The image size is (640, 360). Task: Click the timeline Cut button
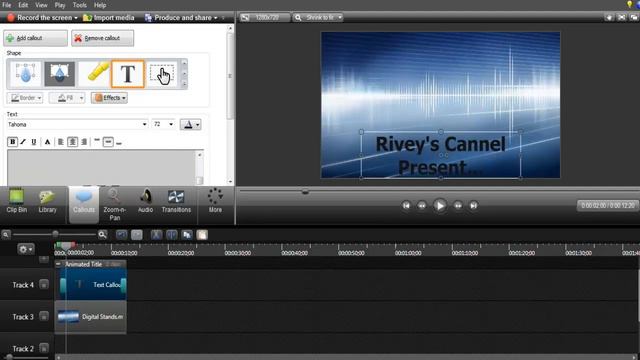[156, 235]
